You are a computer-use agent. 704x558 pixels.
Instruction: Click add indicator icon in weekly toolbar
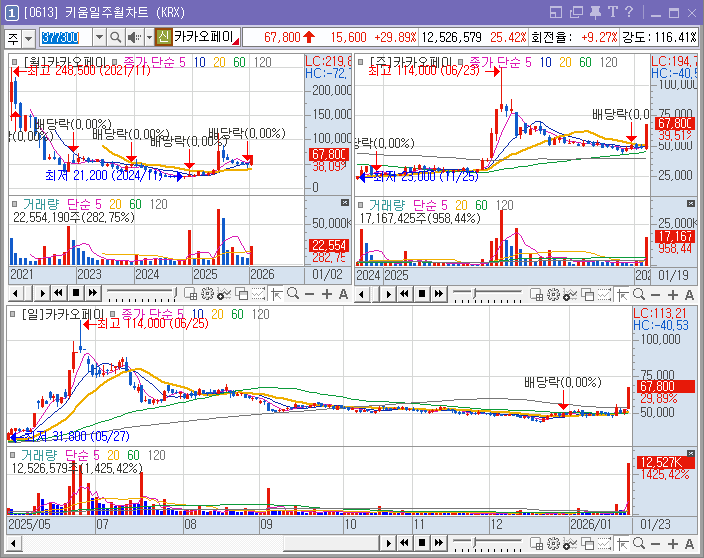570,294
